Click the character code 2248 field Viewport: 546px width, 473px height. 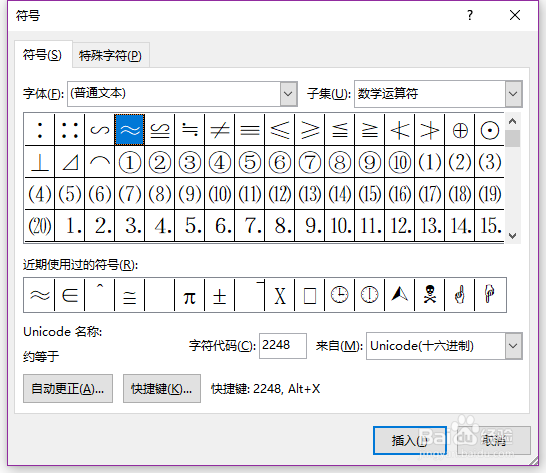click(x=283, y=346)
